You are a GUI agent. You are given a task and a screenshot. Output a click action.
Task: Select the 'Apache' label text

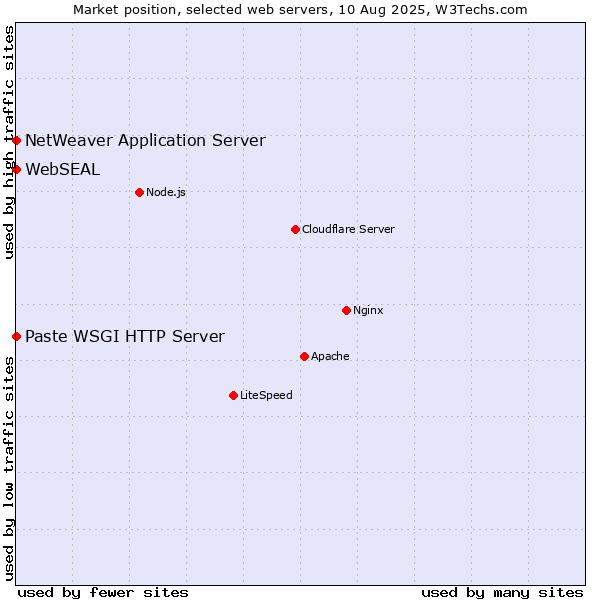pos(330,357)
